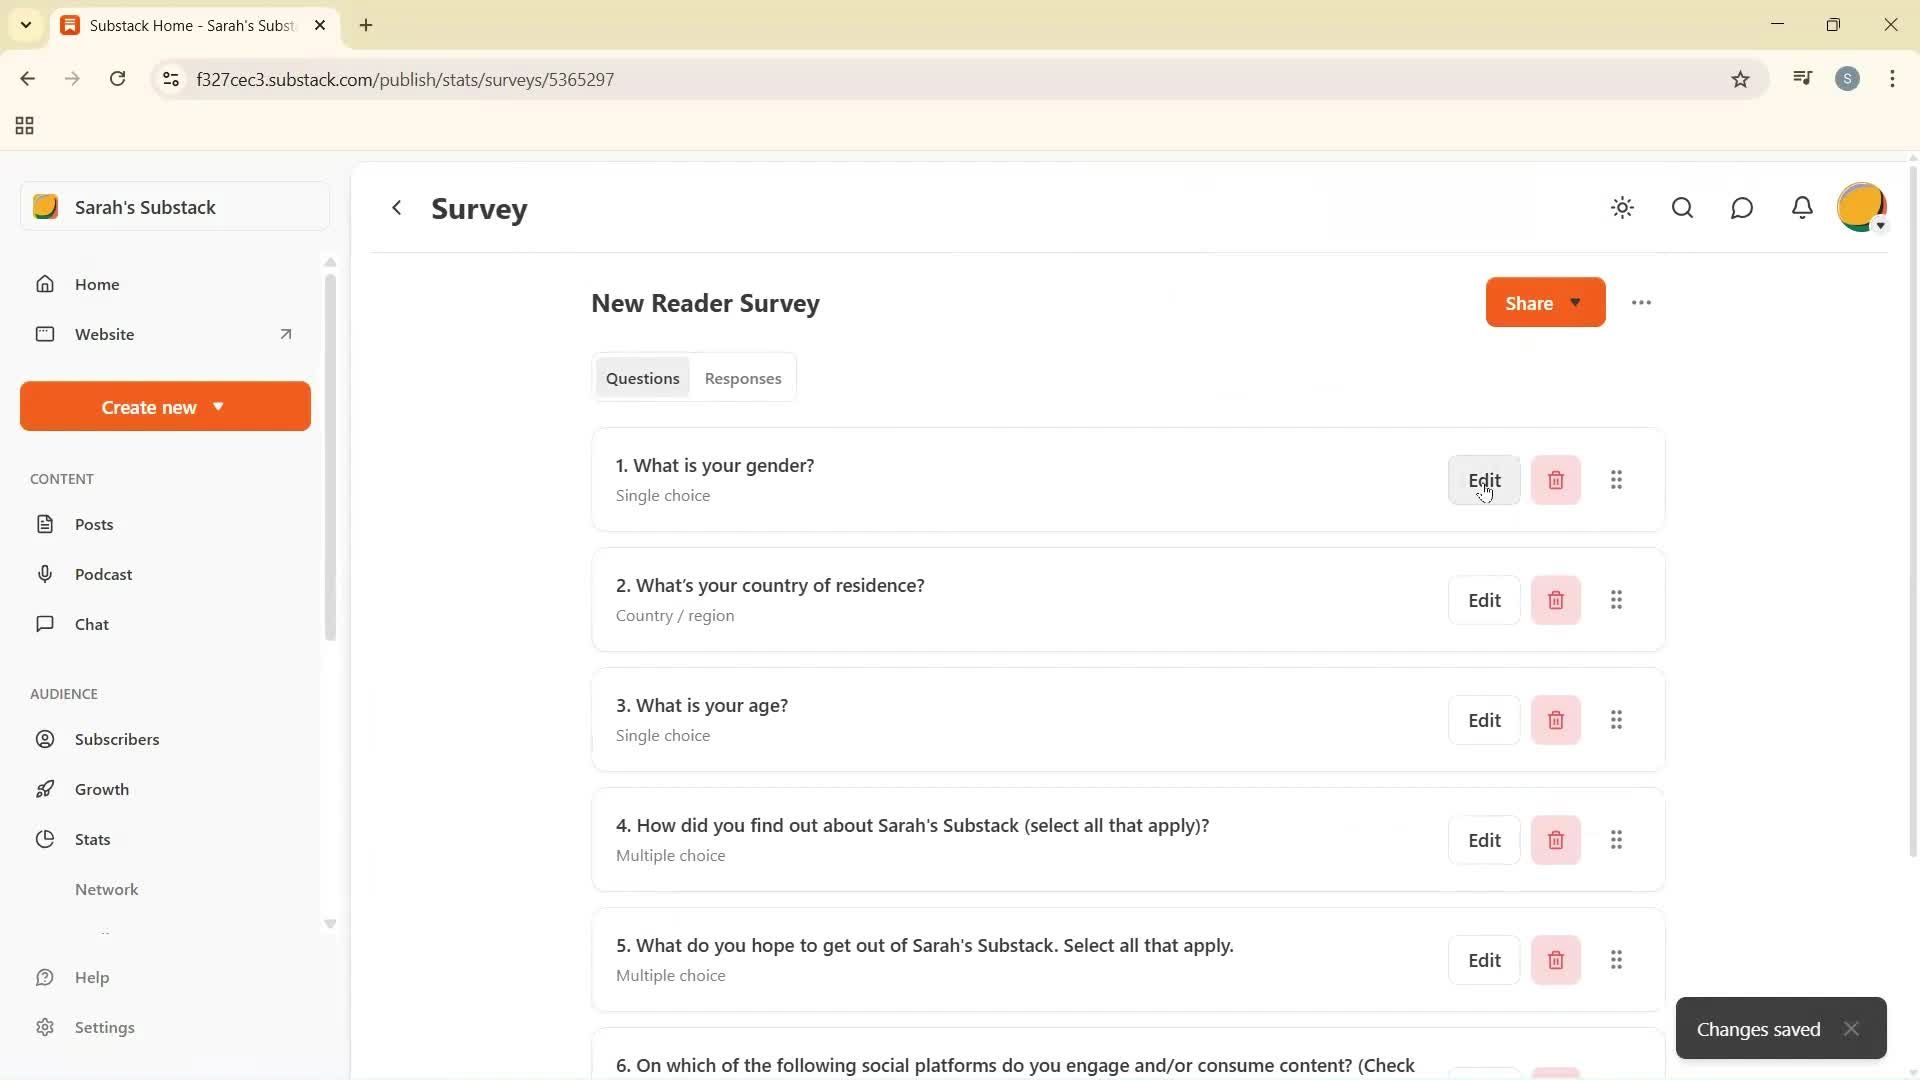This screenshot has width=1920, height=1080.
Task: Open Growth stats from the sidebar
Action: click(103, 789)
